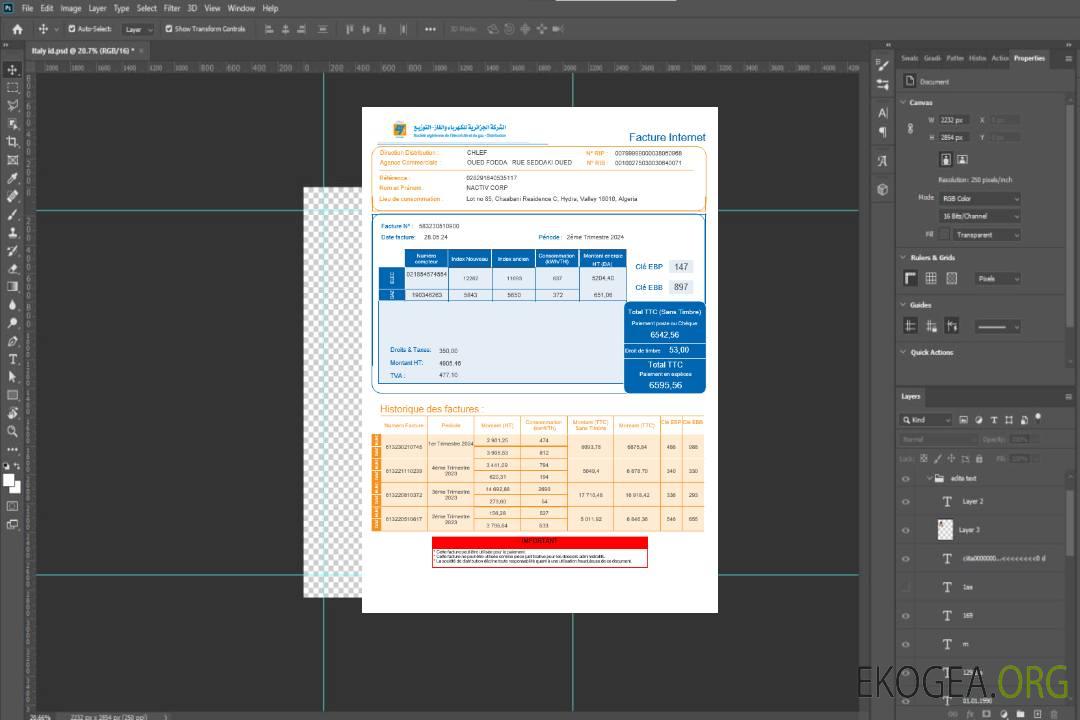
Task: Choose the Horizontal Type tool
Action: (x=13, y=359)
